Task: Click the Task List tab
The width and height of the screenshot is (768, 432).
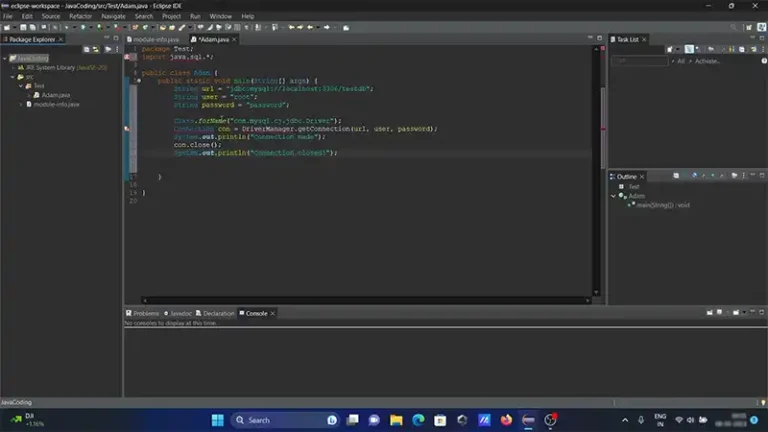Action: coord(627,39)
